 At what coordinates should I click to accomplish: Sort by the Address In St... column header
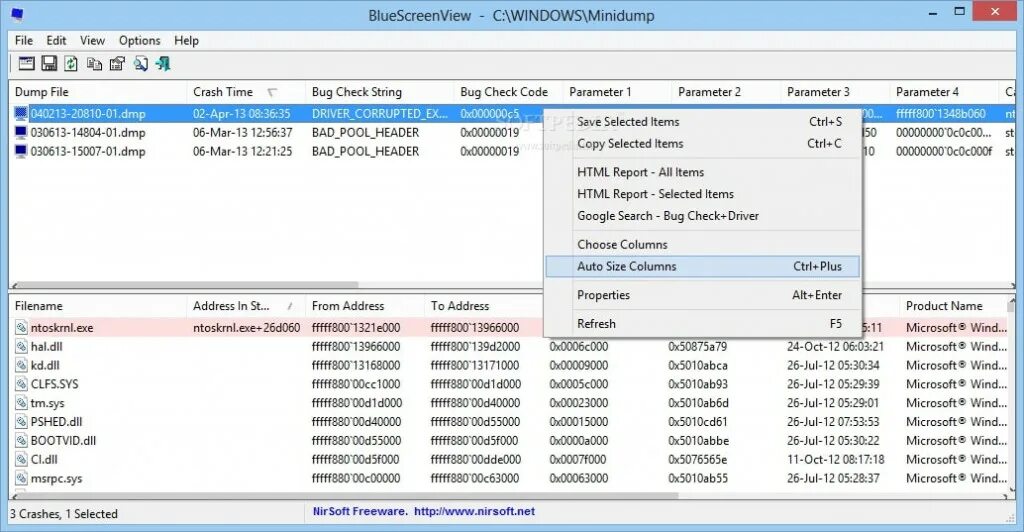coord(246,306)
